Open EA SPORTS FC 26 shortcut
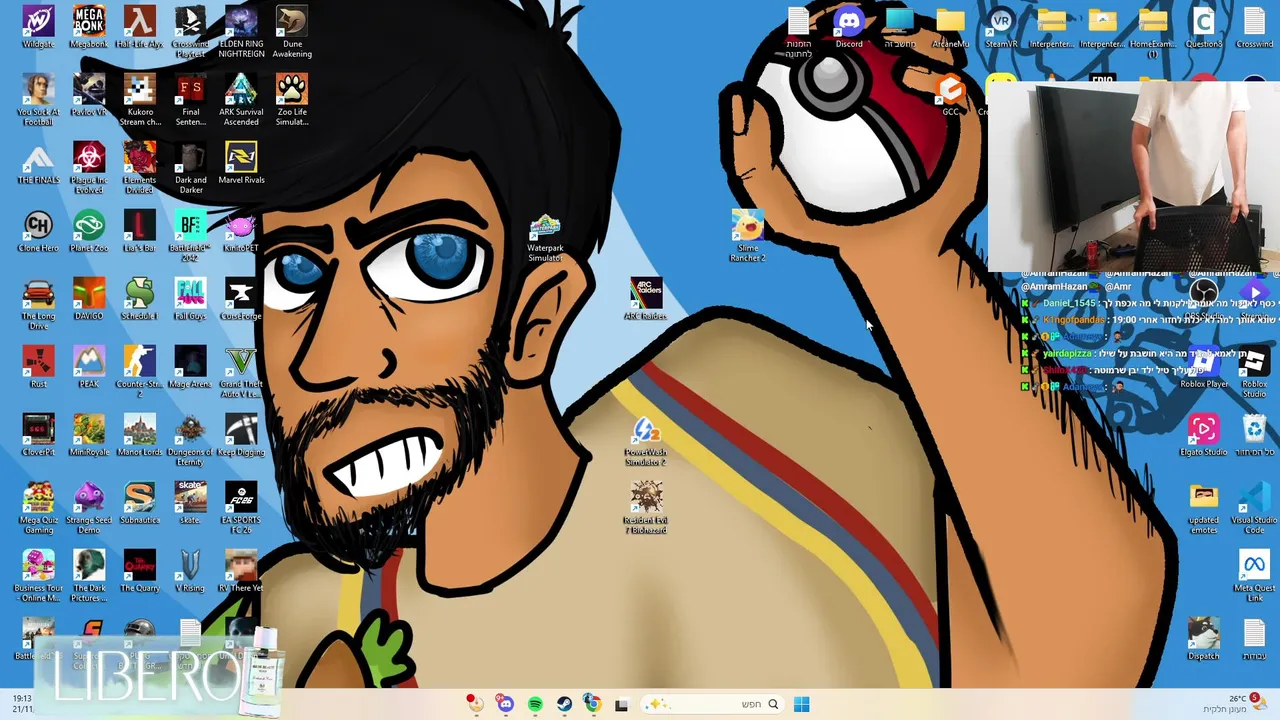 pyautogui.click(x=241, y=508)
